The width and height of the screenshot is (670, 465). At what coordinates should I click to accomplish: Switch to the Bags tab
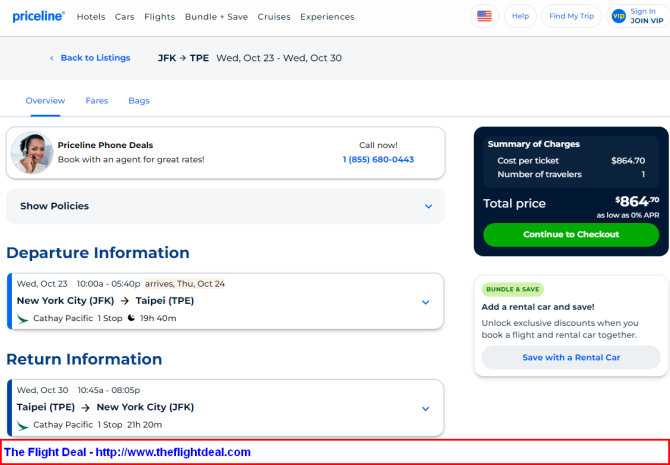click(139, 101)
